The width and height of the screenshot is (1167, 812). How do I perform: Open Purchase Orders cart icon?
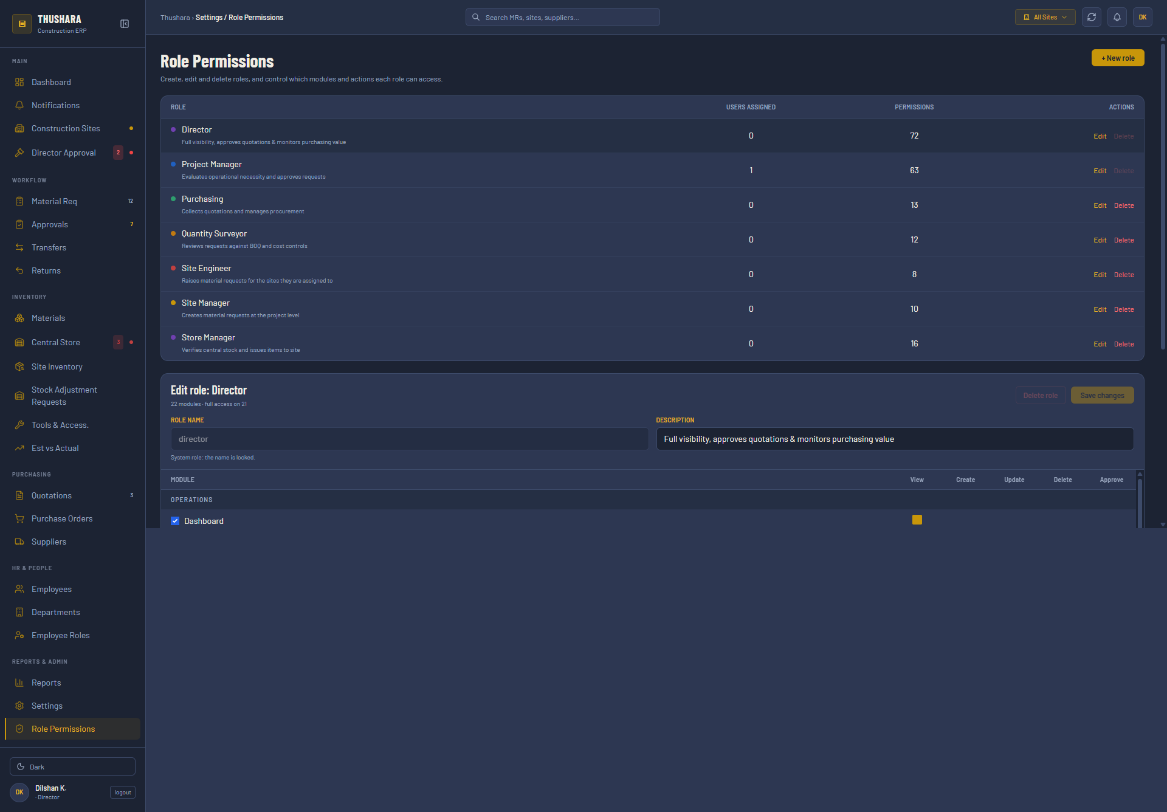(19, 519)
